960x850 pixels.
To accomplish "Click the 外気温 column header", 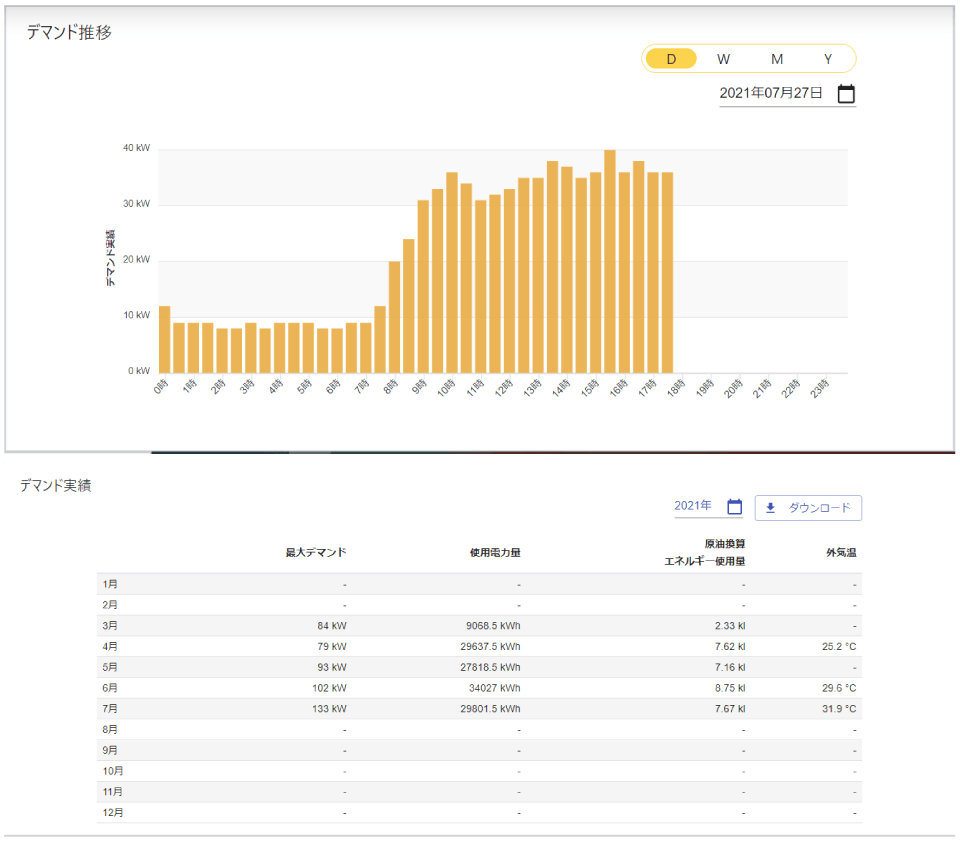I will [x=840, y=552].
